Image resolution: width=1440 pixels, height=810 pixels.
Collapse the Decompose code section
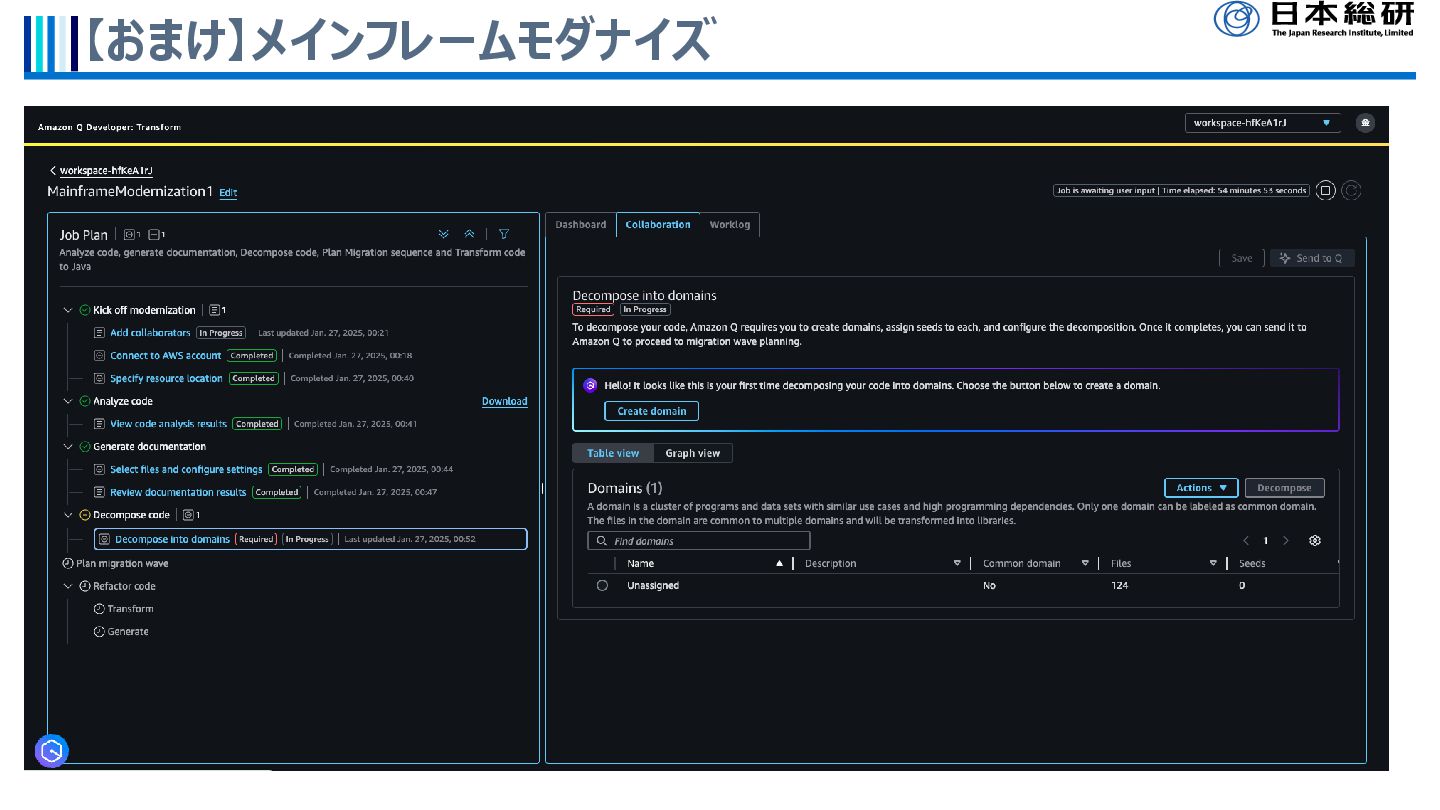click(68, 515)
